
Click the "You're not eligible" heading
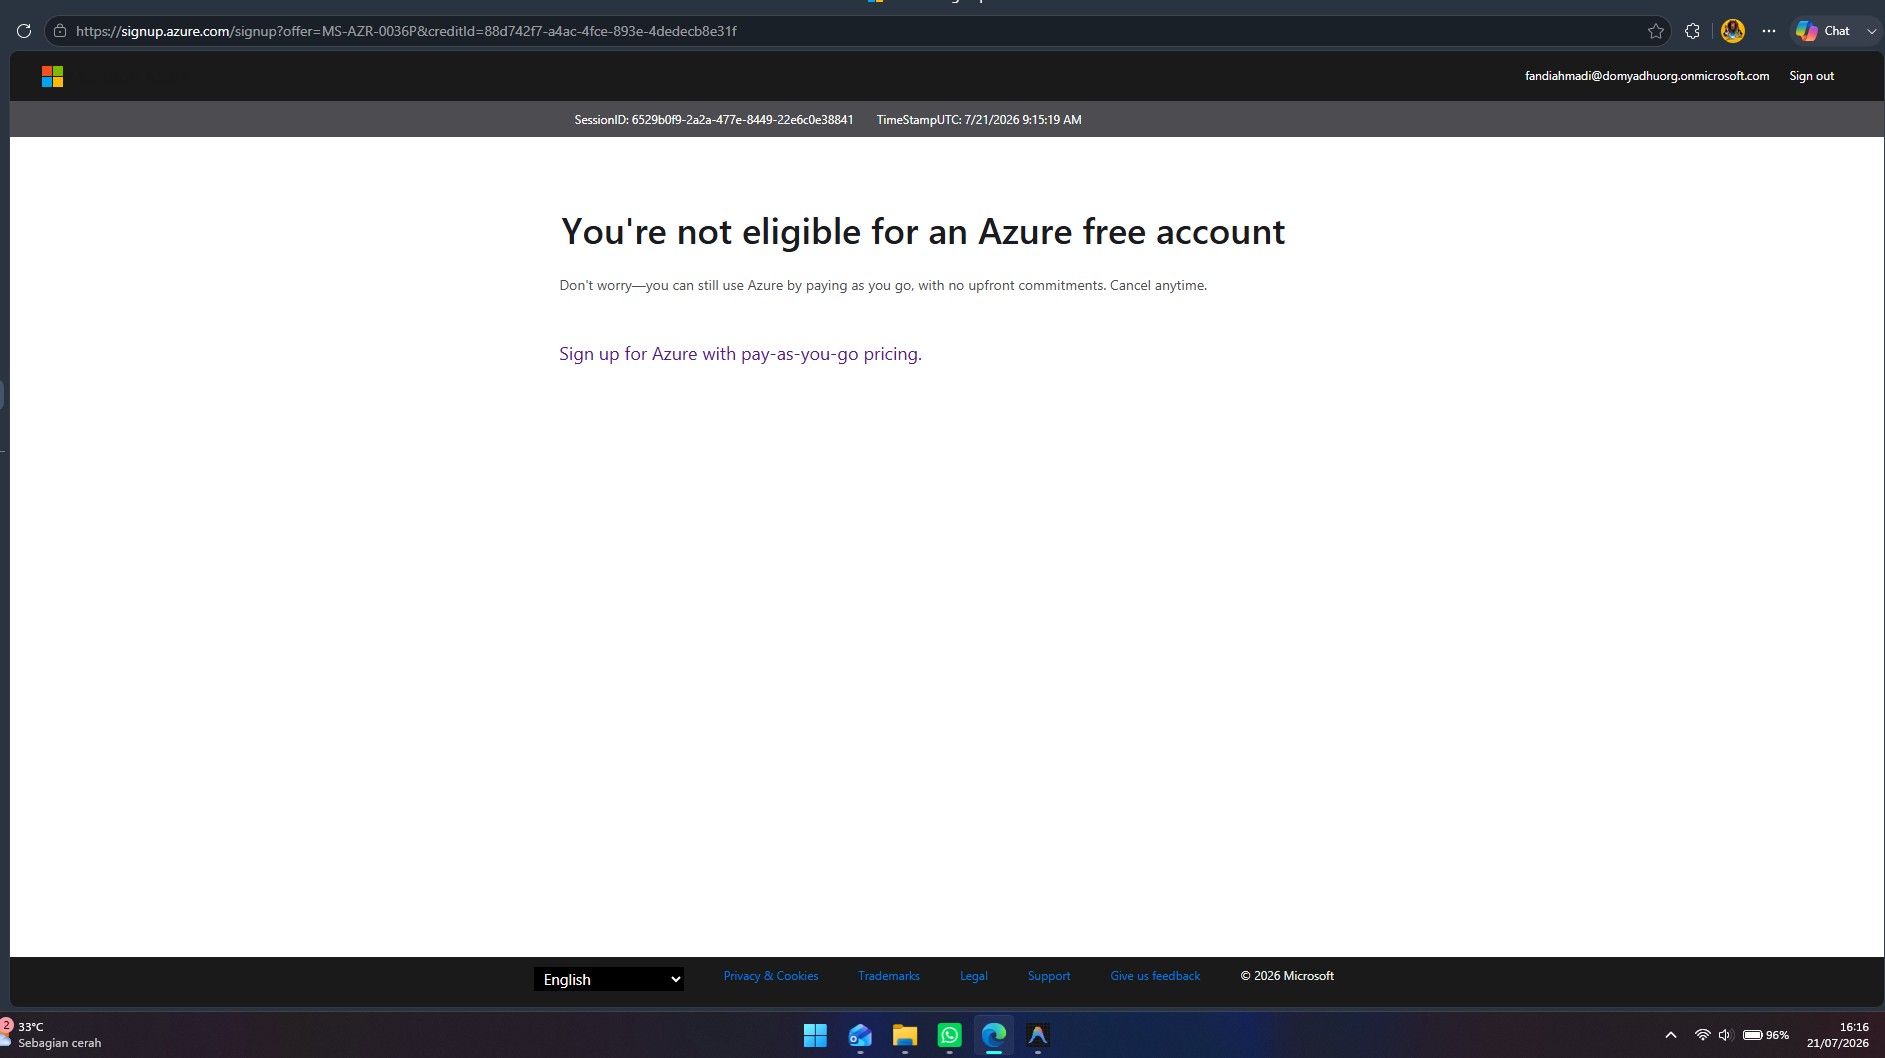pyautogui.click(x=923, y=232)
